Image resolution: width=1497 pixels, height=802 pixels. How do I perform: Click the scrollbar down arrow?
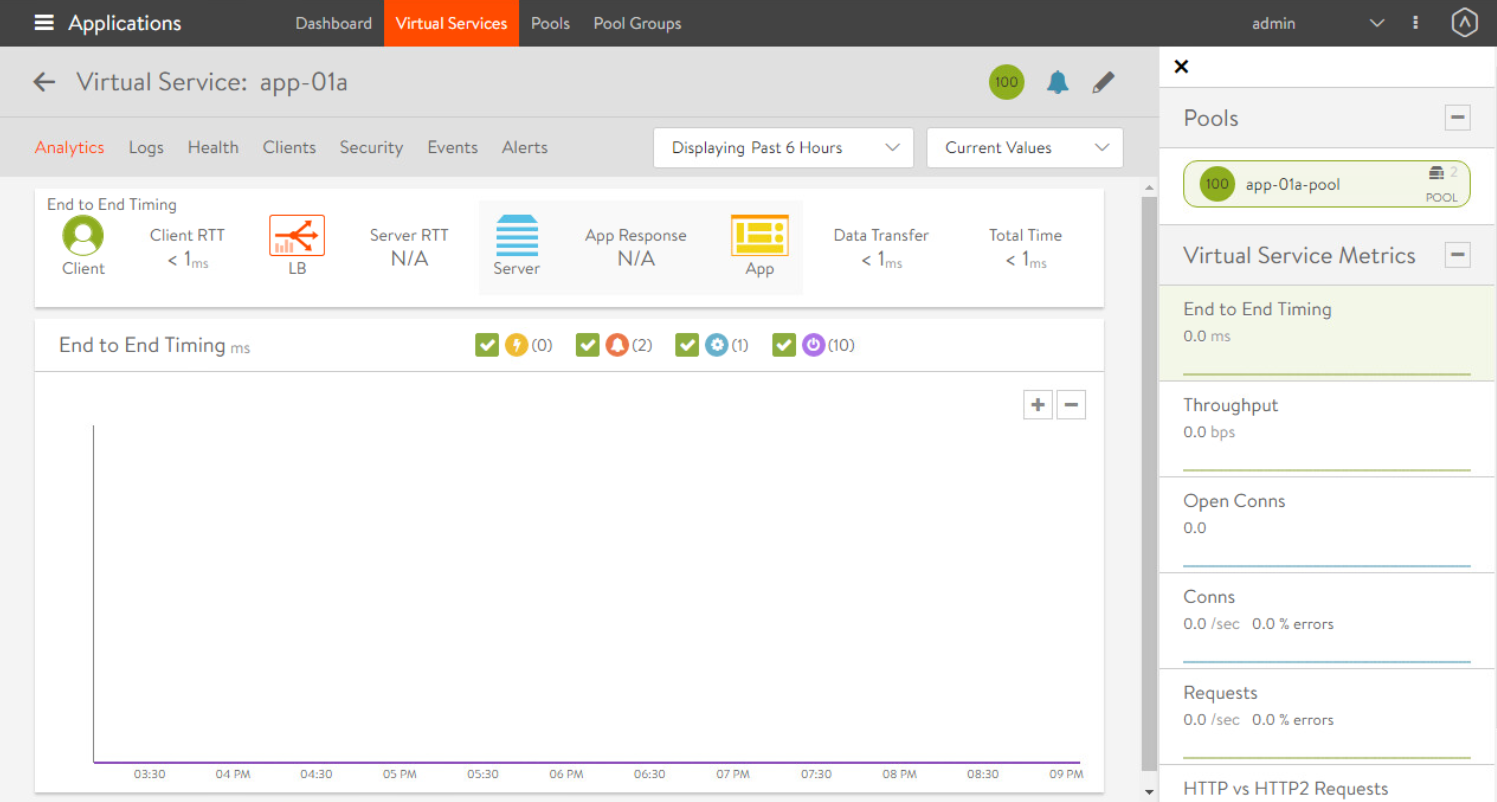tap(1149, 792)
